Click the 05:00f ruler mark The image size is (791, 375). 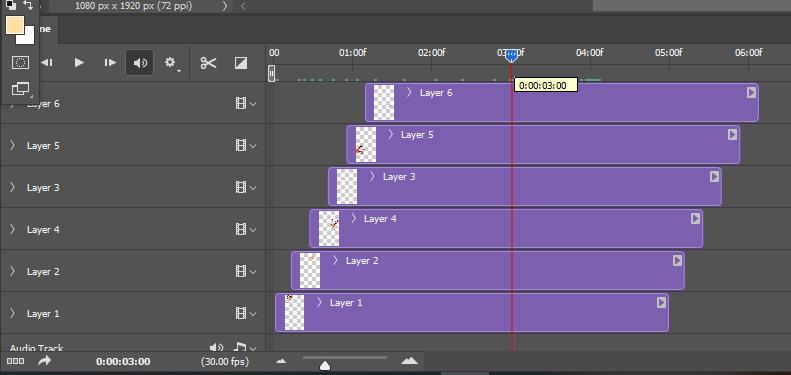click(668, 52)
